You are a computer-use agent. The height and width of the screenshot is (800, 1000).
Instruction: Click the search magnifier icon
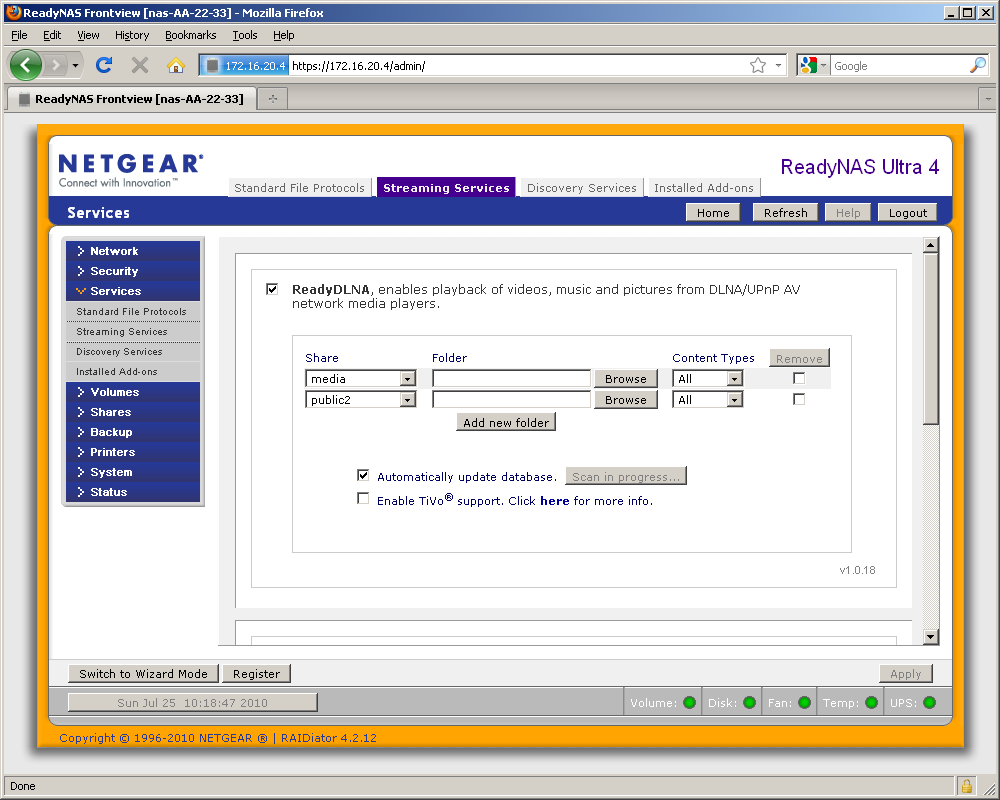point(978,65)
